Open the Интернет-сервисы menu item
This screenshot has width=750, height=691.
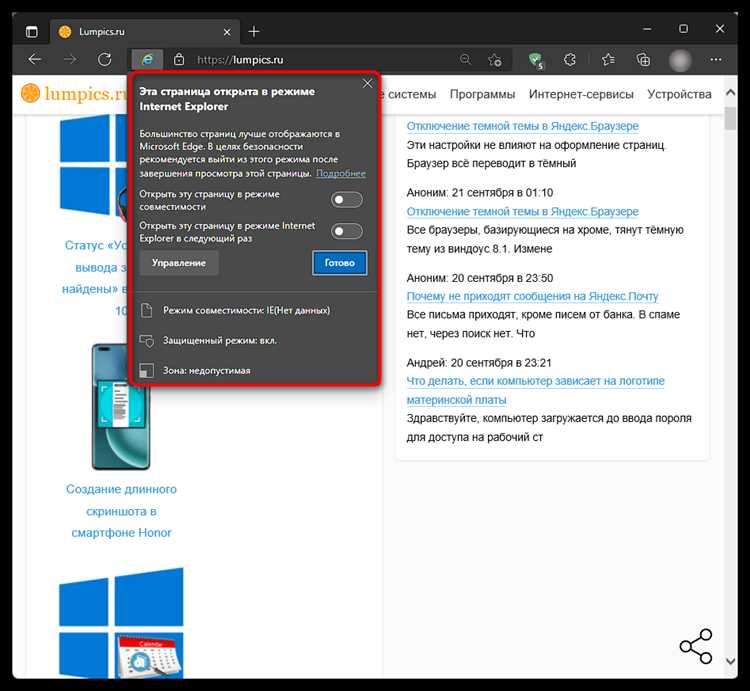pyautogui.click(x=581, y=94)
